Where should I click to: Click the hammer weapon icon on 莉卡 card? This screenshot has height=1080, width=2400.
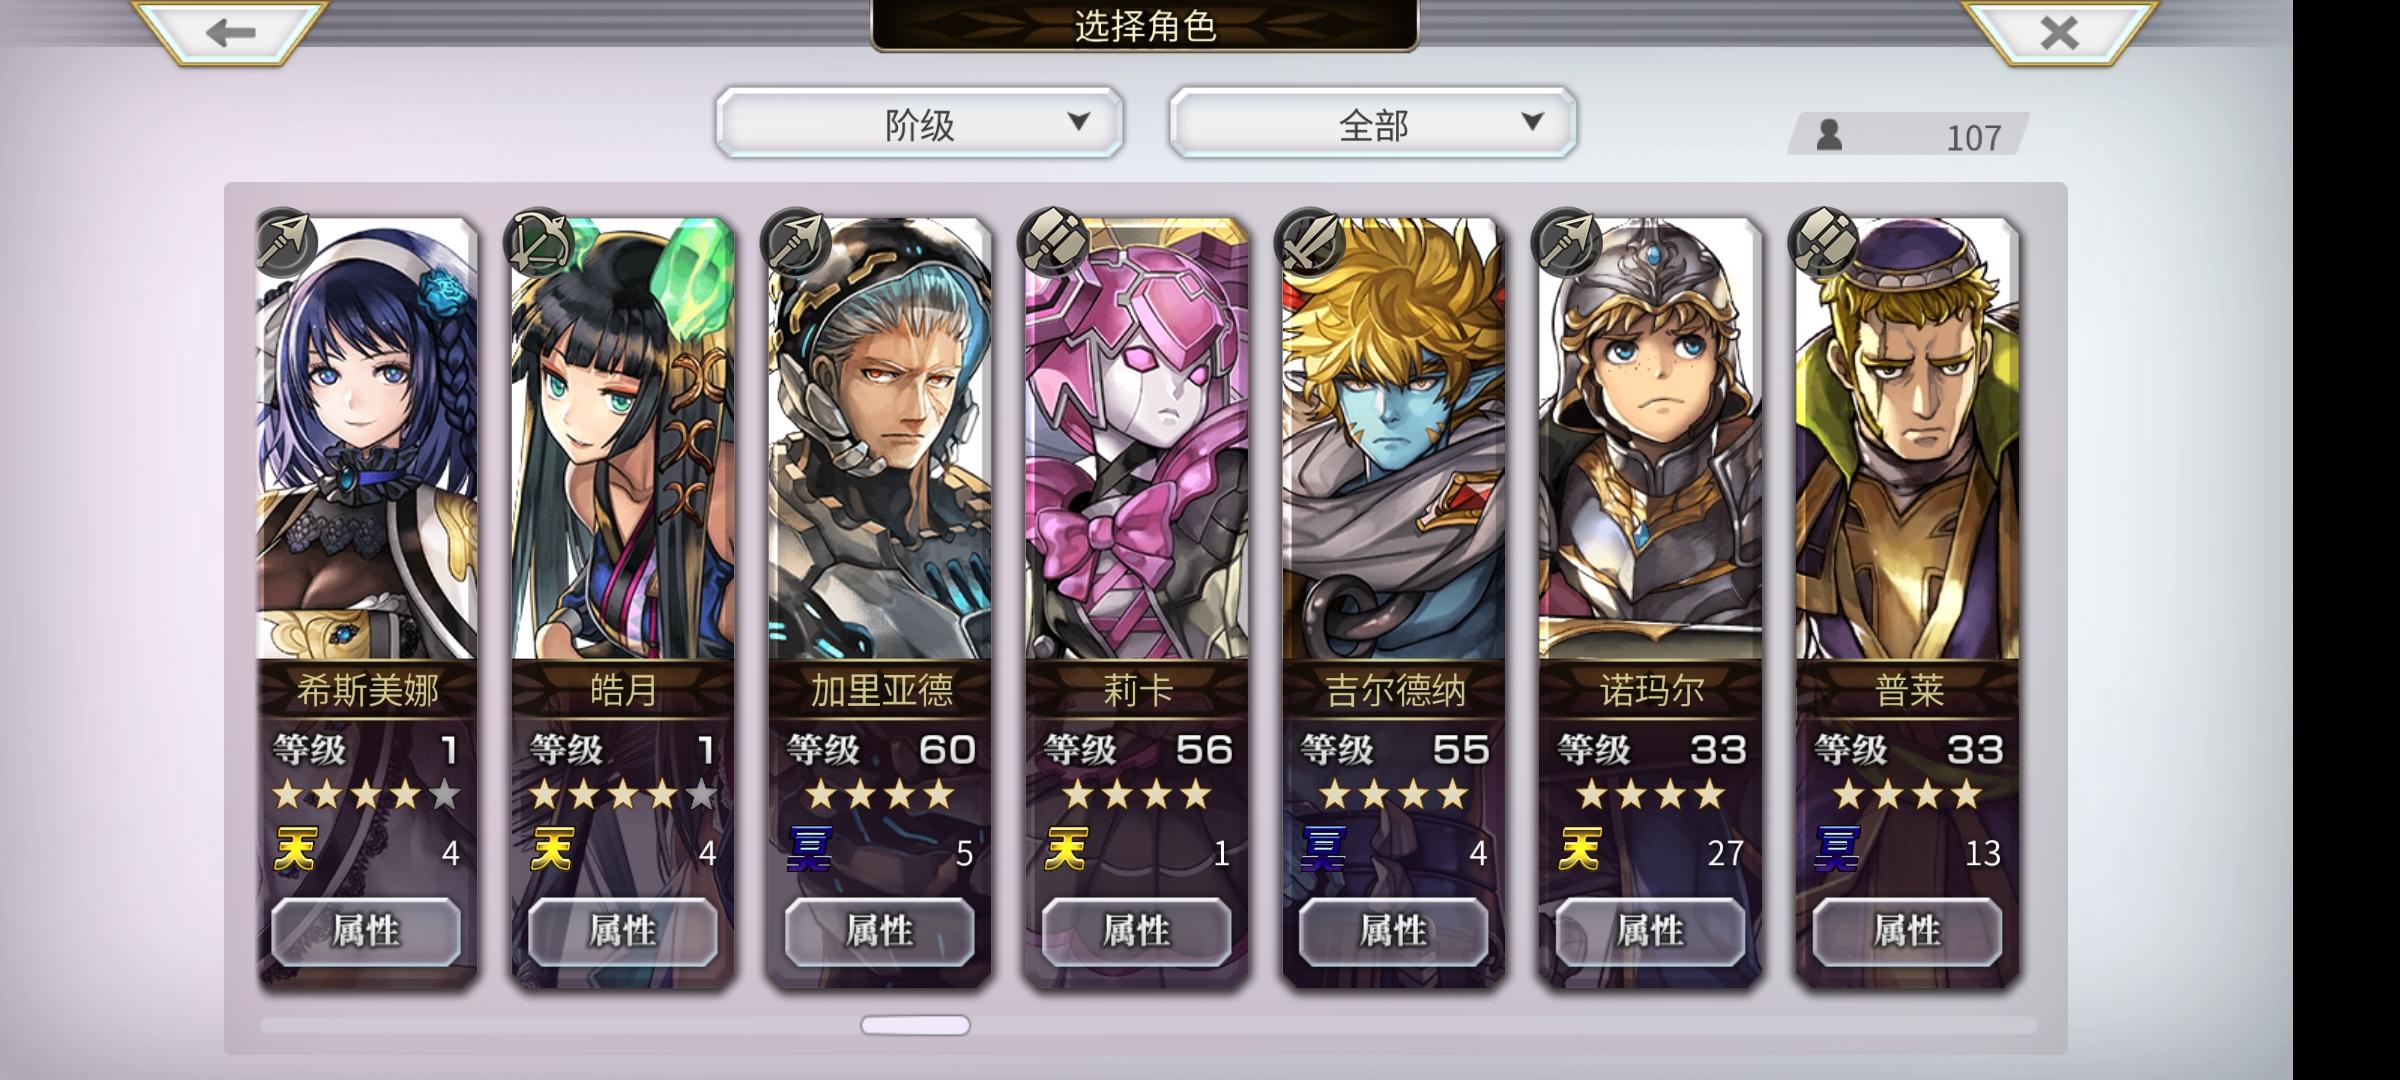pyautogui.click(x=1052, y=242)
